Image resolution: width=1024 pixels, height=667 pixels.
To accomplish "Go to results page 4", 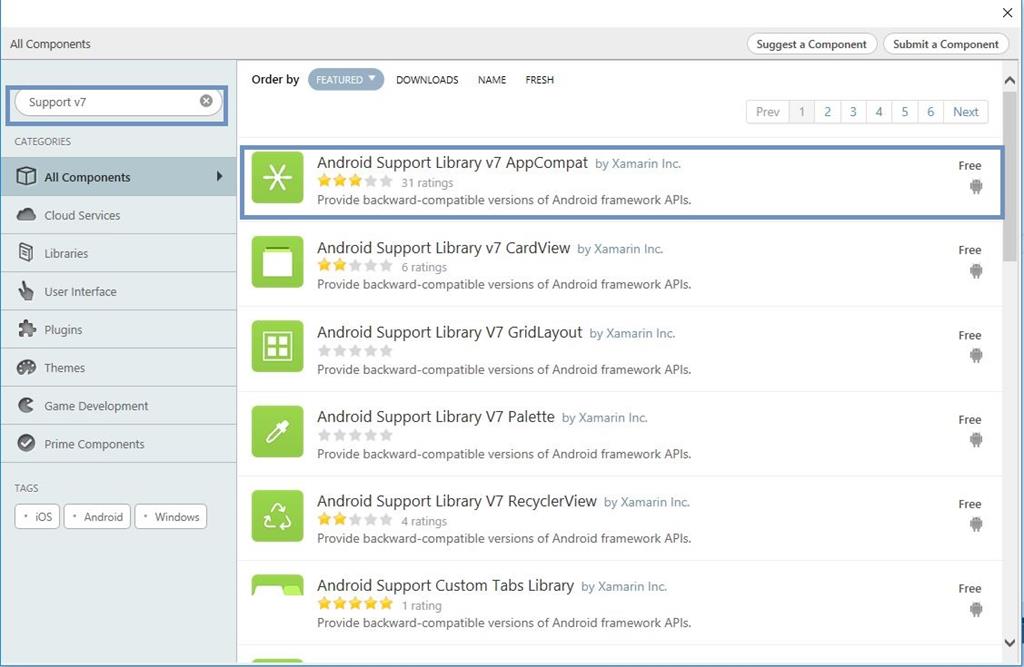I will coord(879,112).
